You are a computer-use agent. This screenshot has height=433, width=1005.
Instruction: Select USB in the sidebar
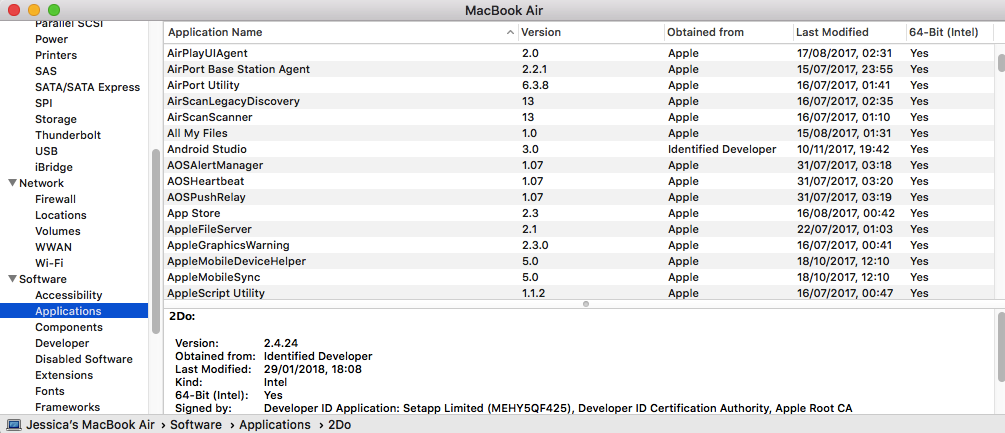click(46, 151)
